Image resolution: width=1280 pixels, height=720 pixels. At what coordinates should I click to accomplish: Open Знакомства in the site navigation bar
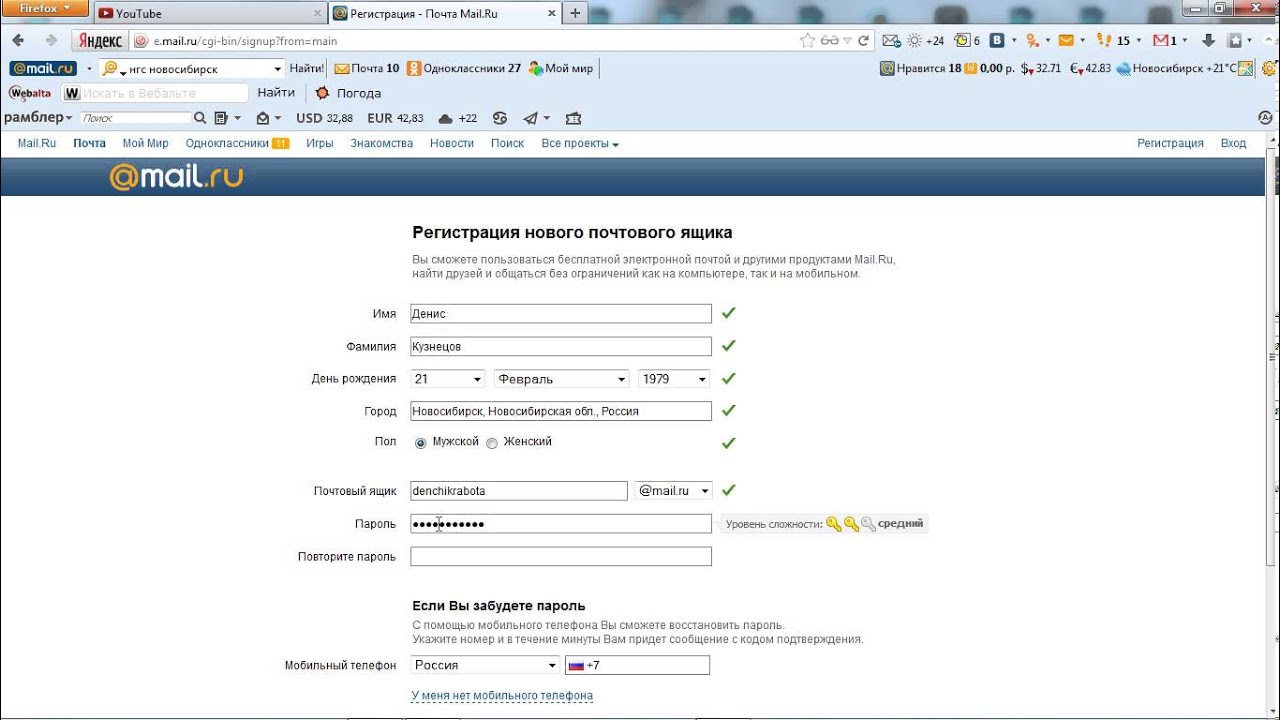tap(382, 144)
